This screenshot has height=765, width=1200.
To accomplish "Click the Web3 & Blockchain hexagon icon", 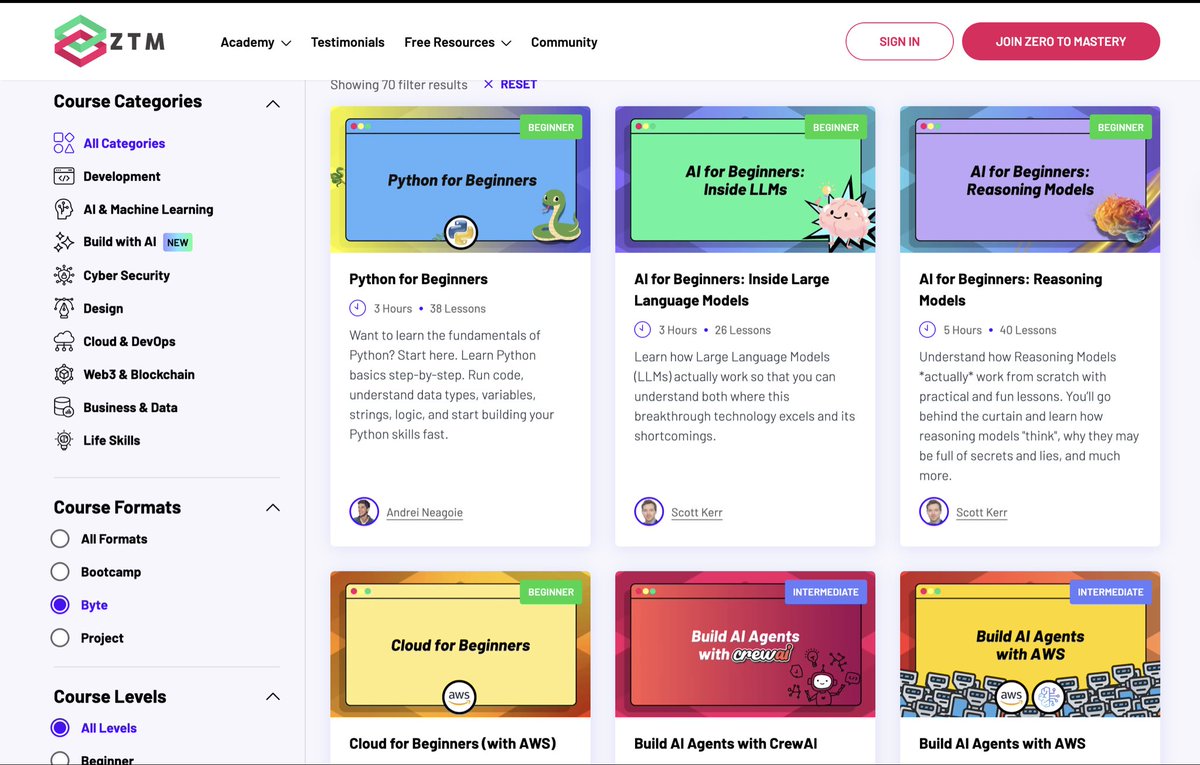I will pos(64,374).
